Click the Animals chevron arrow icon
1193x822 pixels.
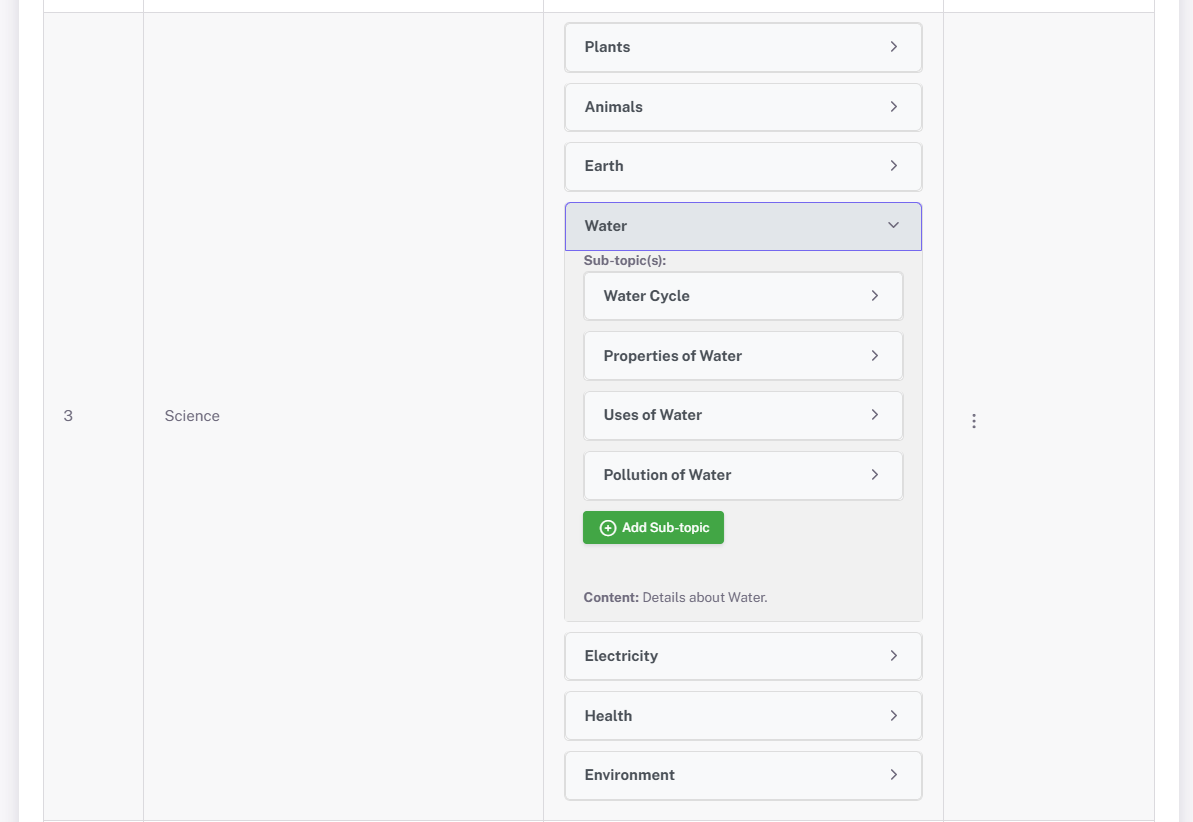pos(893,107)
